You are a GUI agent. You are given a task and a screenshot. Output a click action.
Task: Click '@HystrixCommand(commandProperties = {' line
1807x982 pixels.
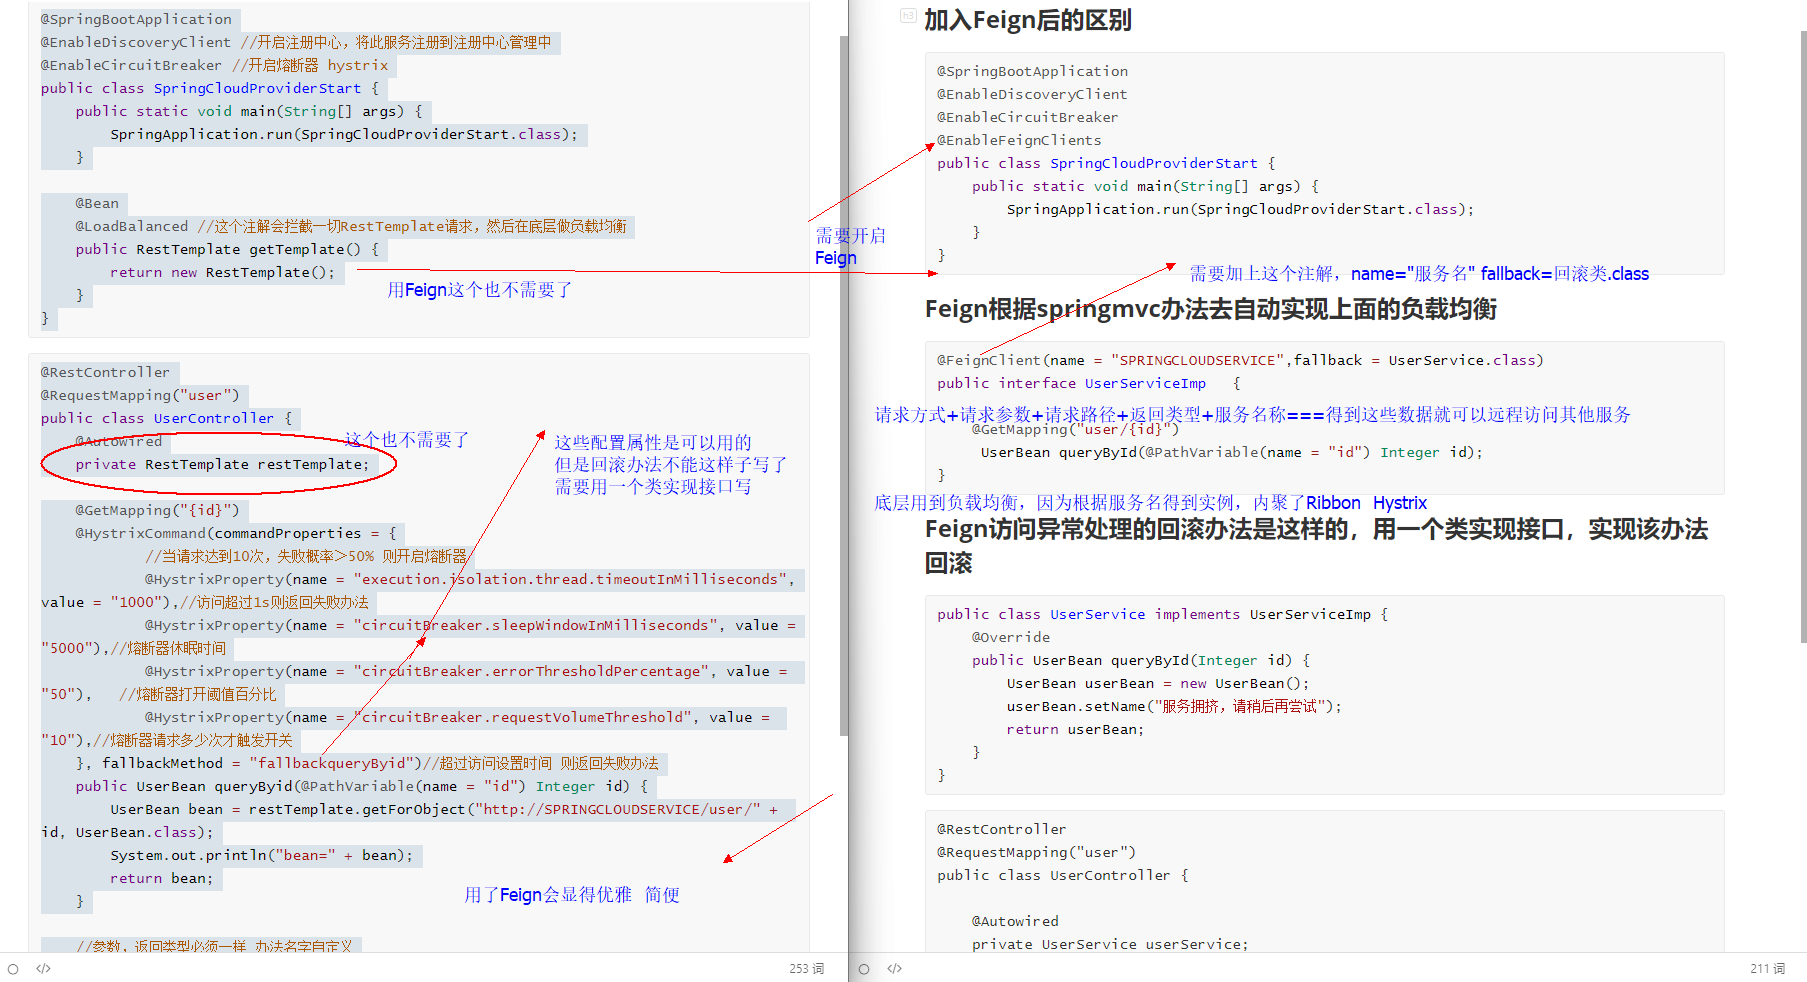tap(236, 533)
